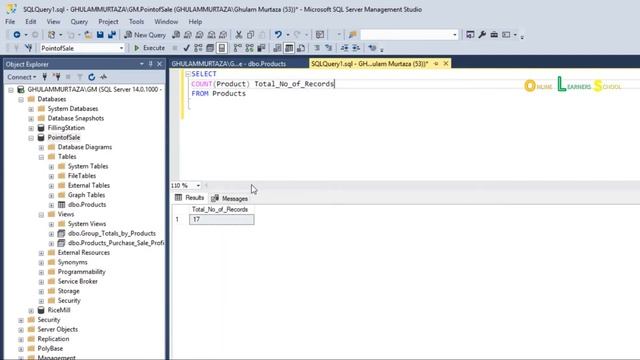Toggle the Object Explorer auto-hide pin
This screenshot has height=360, width=640.
click(151, 64)
